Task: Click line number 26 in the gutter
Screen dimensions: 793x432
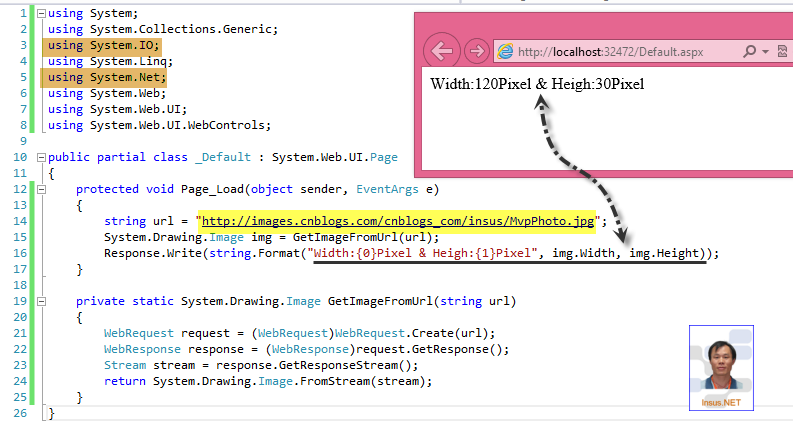Action: (20, 413)
